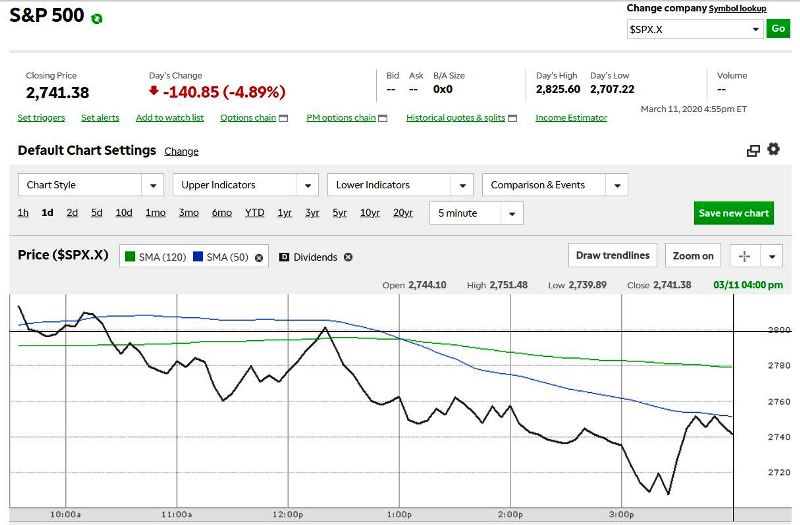Image resolution: width=800 pixels, height=525 pixels.
Task: Click the Day's Low 2,707.22 value
Action: coord(612,89)
